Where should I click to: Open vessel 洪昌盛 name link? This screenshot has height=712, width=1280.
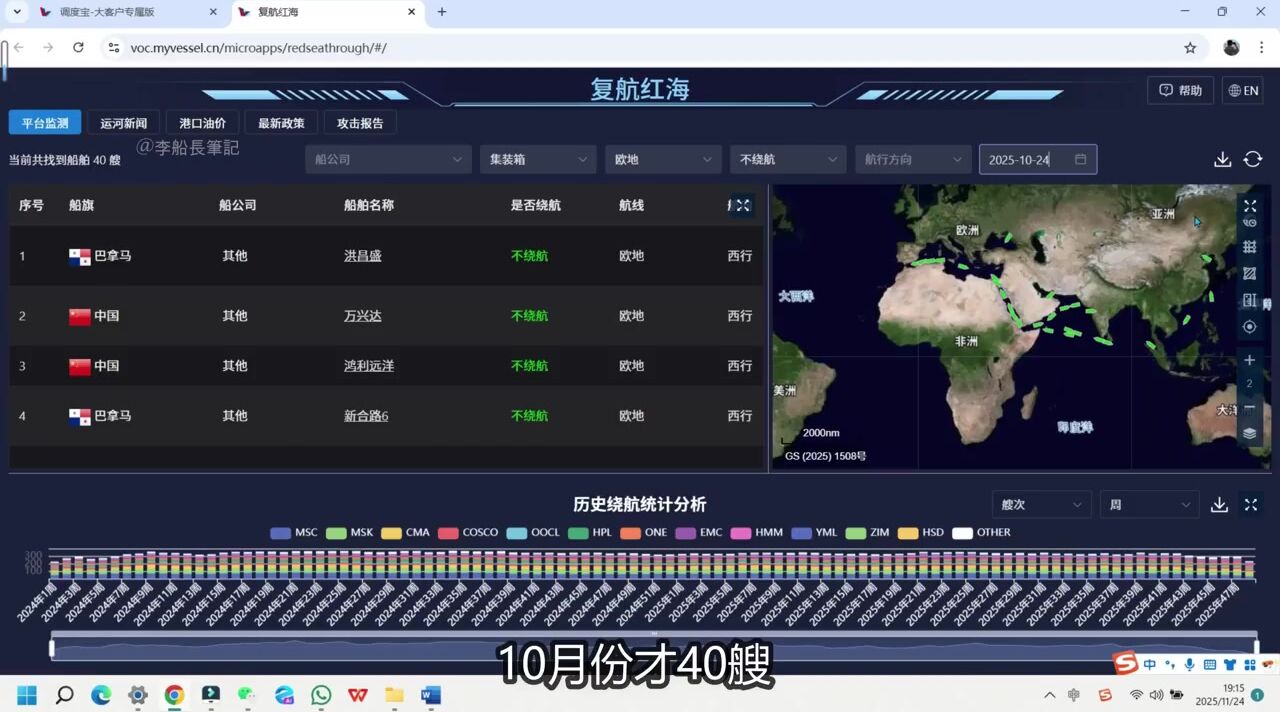click(x=362, y=256)
